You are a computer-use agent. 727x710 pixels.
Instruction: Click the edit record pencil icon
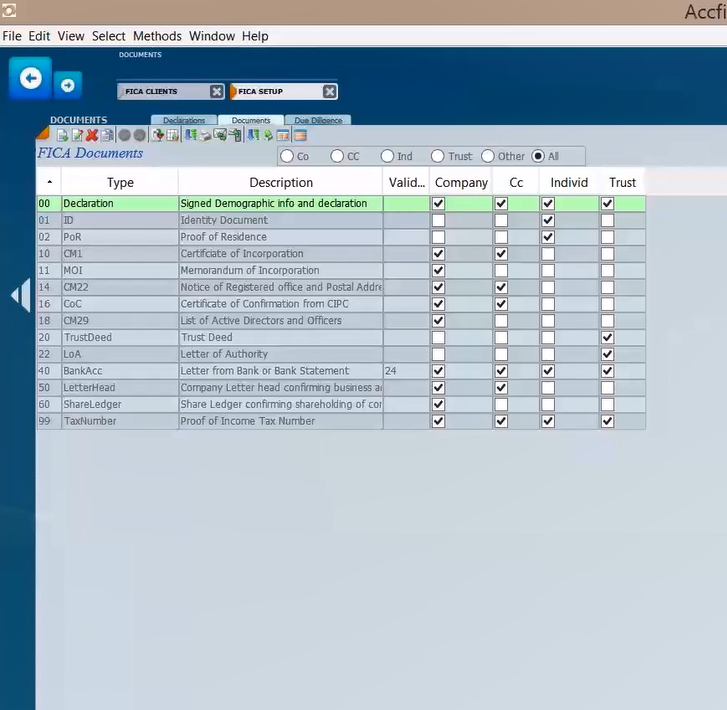[x=77, y=135]
